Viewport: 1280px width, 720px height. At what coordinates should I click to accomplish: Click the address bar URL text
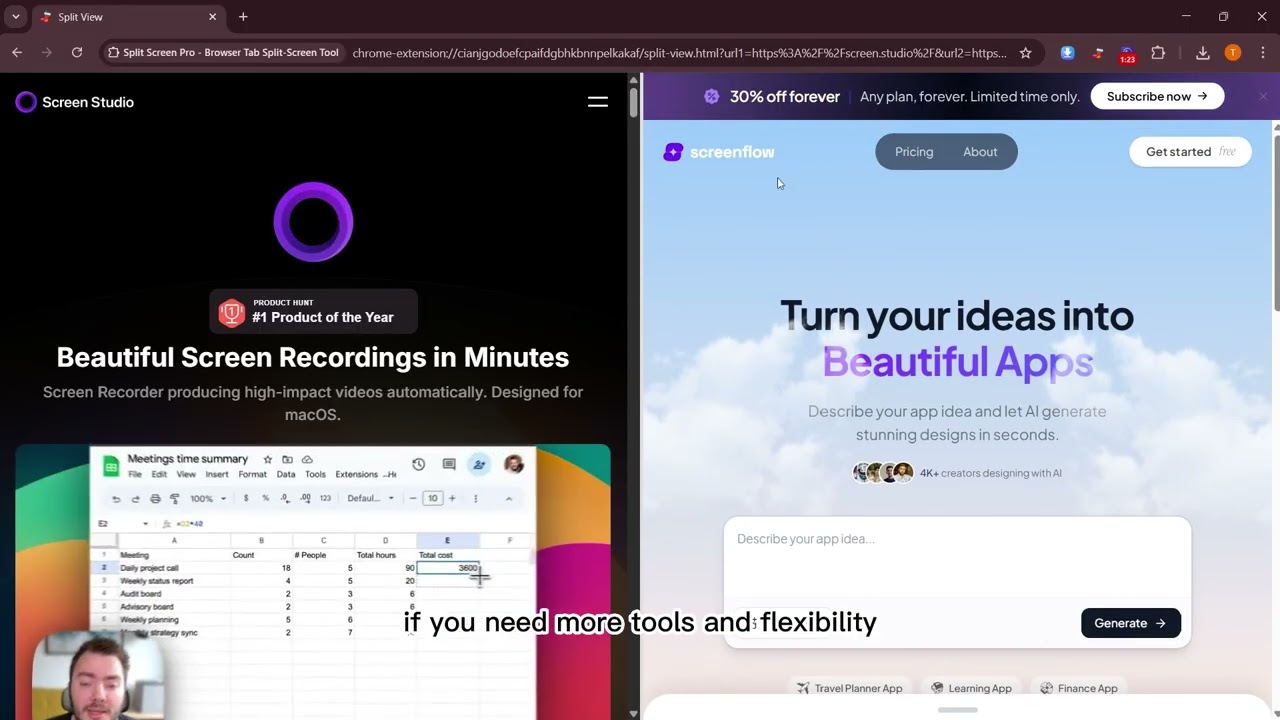(x=680, y=53)
